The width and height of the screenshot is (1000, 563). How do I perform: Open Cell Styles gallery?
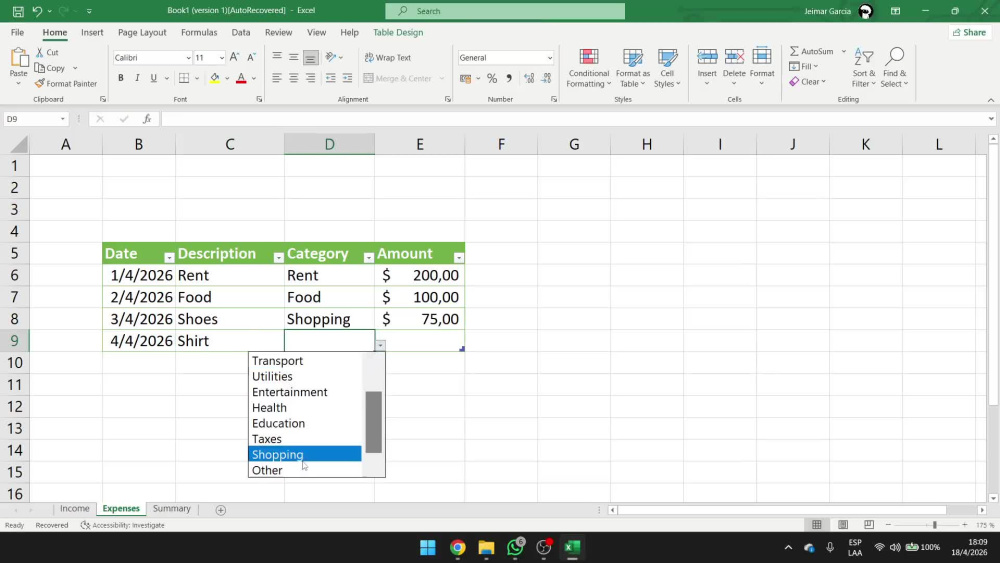click(x=667, y=68)
